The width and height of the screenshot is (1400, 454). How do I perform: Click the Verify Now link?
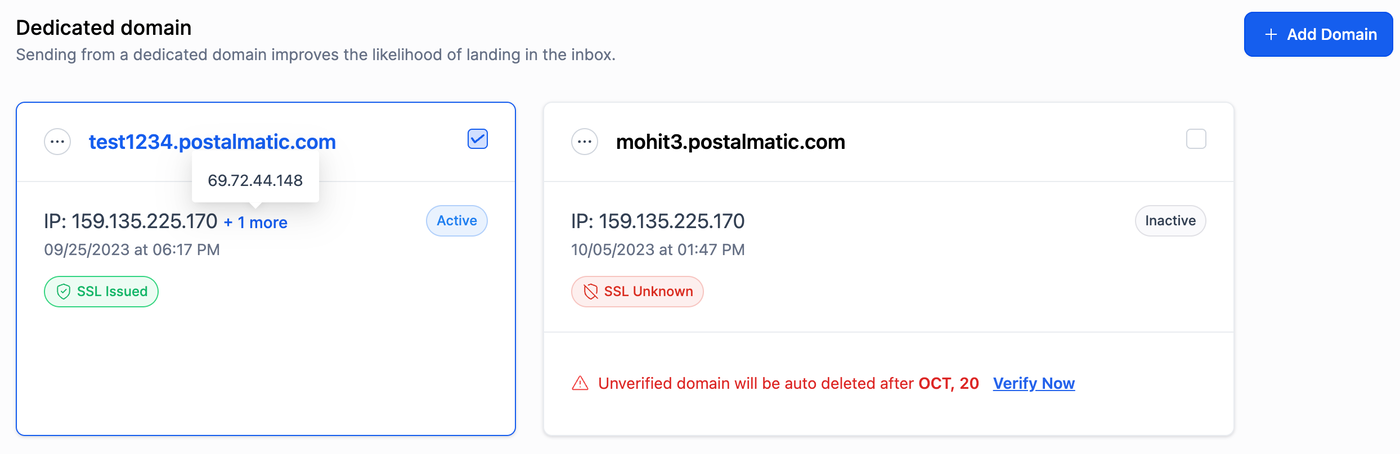click(x=1033, y=383)
